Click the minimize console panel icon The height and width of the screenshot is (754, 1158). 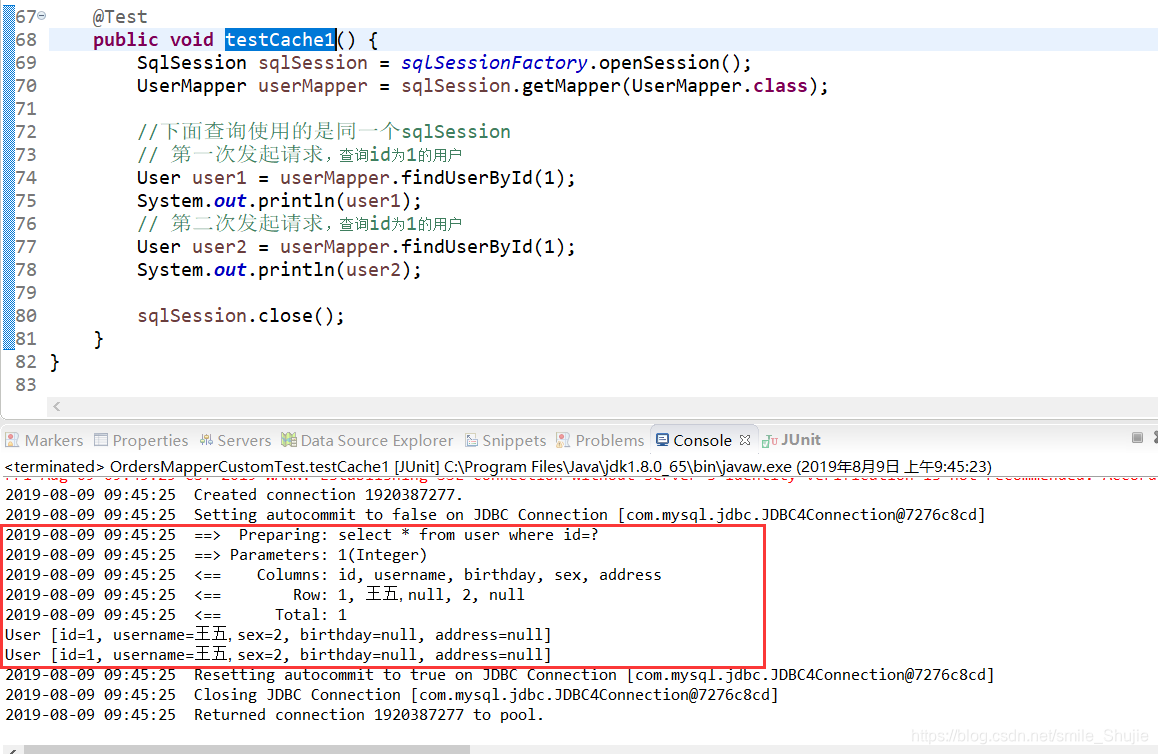(x=1137, y=438)
